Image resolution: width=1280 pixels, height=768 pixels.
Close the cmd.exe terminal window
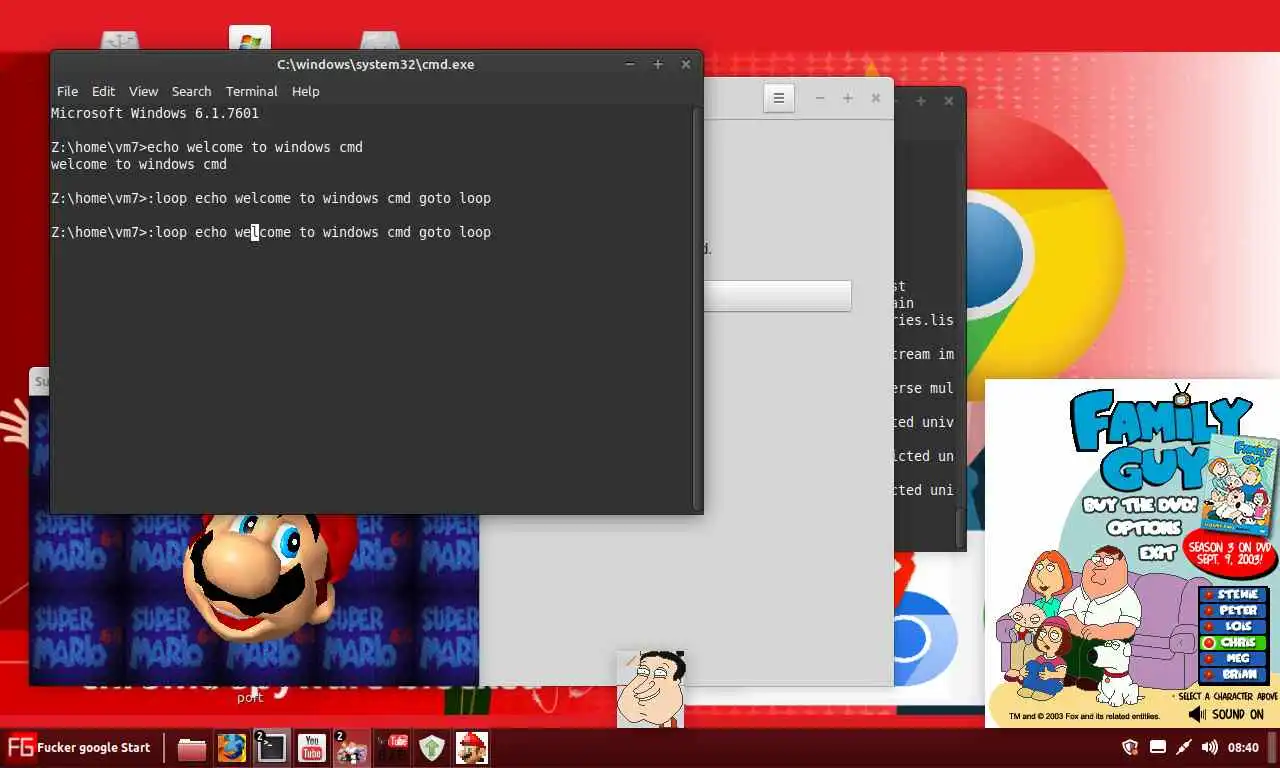[686, 64]
